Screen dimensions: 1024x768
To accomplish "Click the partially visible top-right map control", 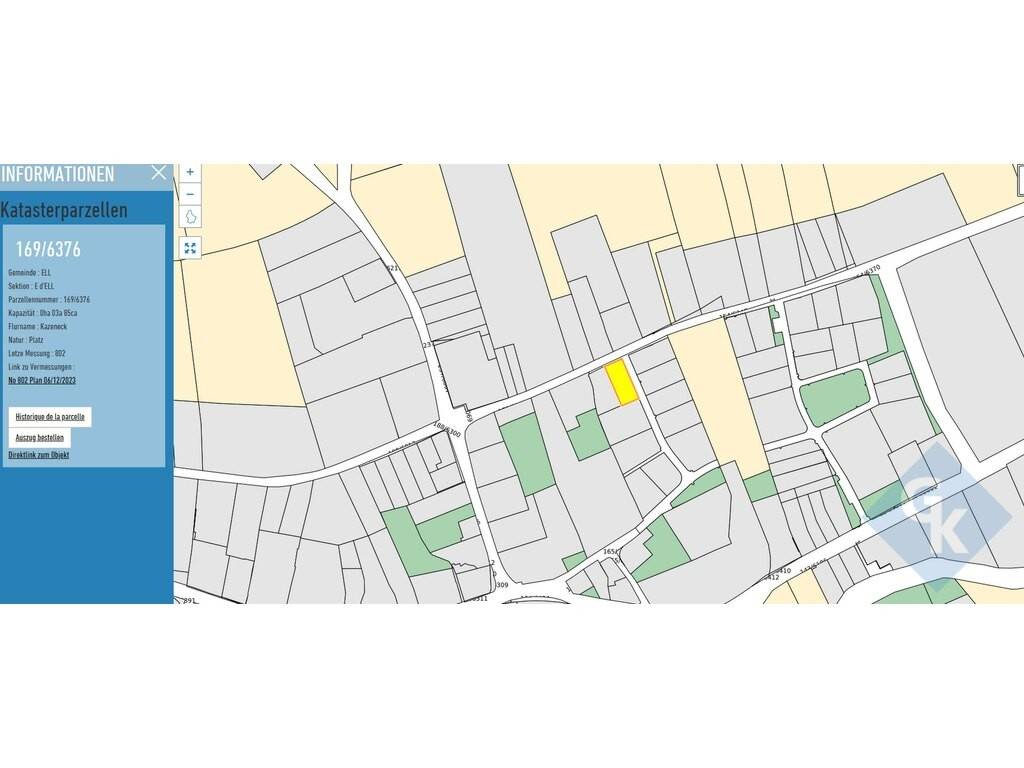I will tap(1019, 180).
